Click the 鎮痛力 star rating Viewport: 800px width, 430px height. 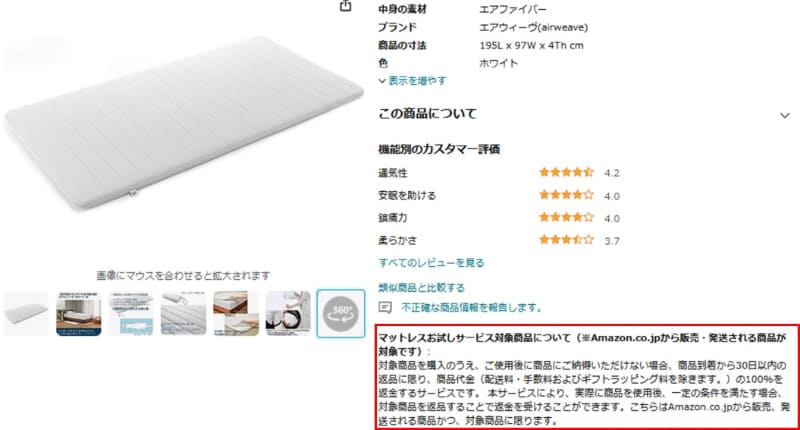pyautogui.click(x=566, y=217)
